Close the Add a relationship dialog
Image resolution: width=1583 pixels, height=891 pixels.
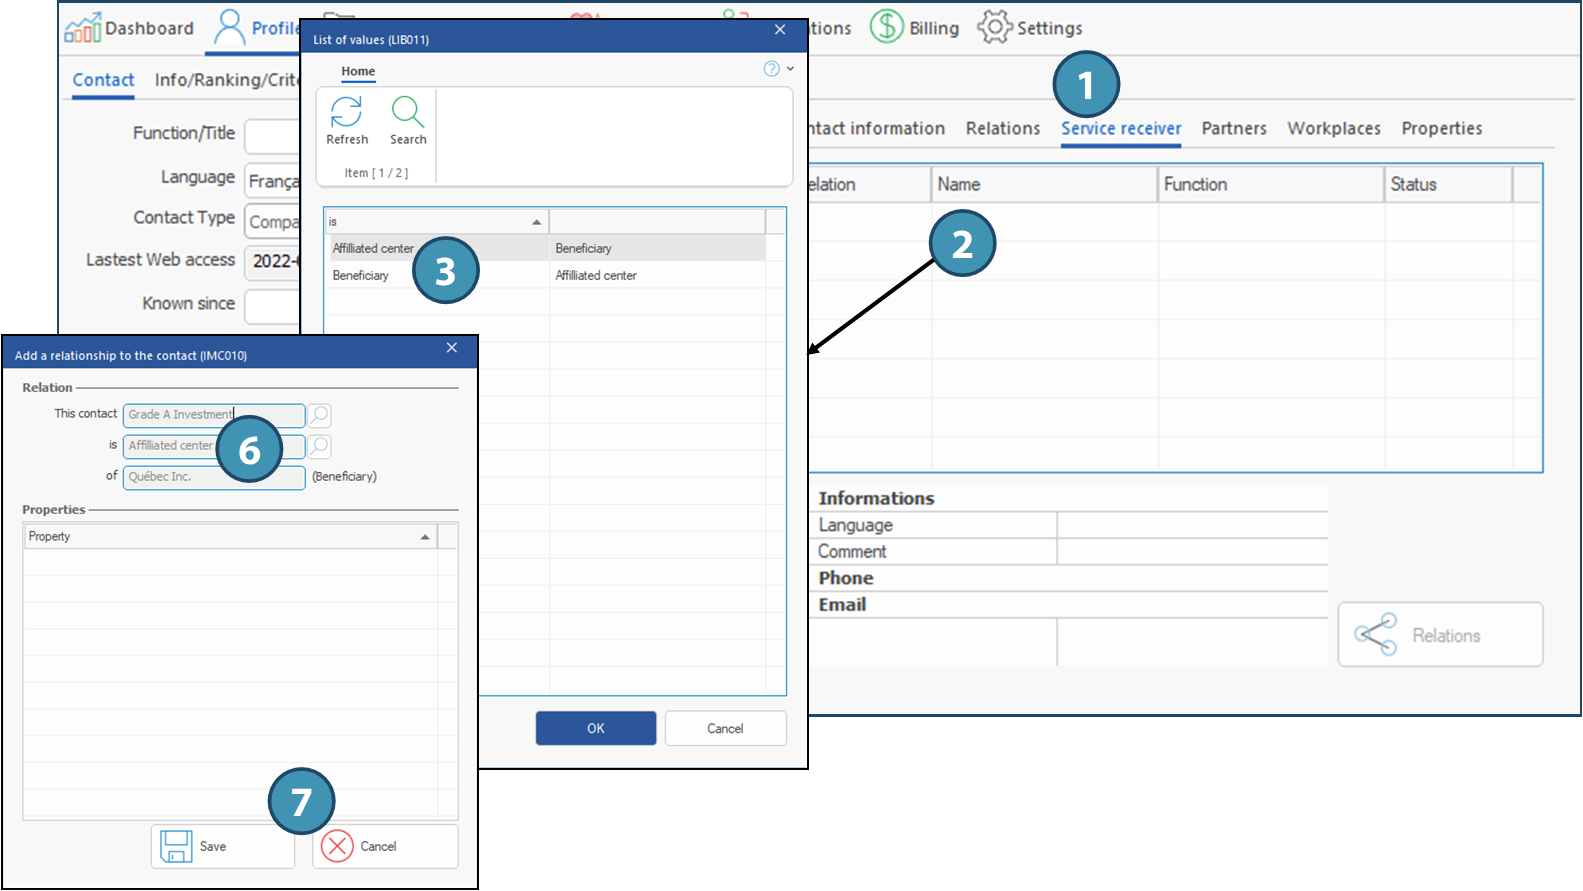(452, 348)
